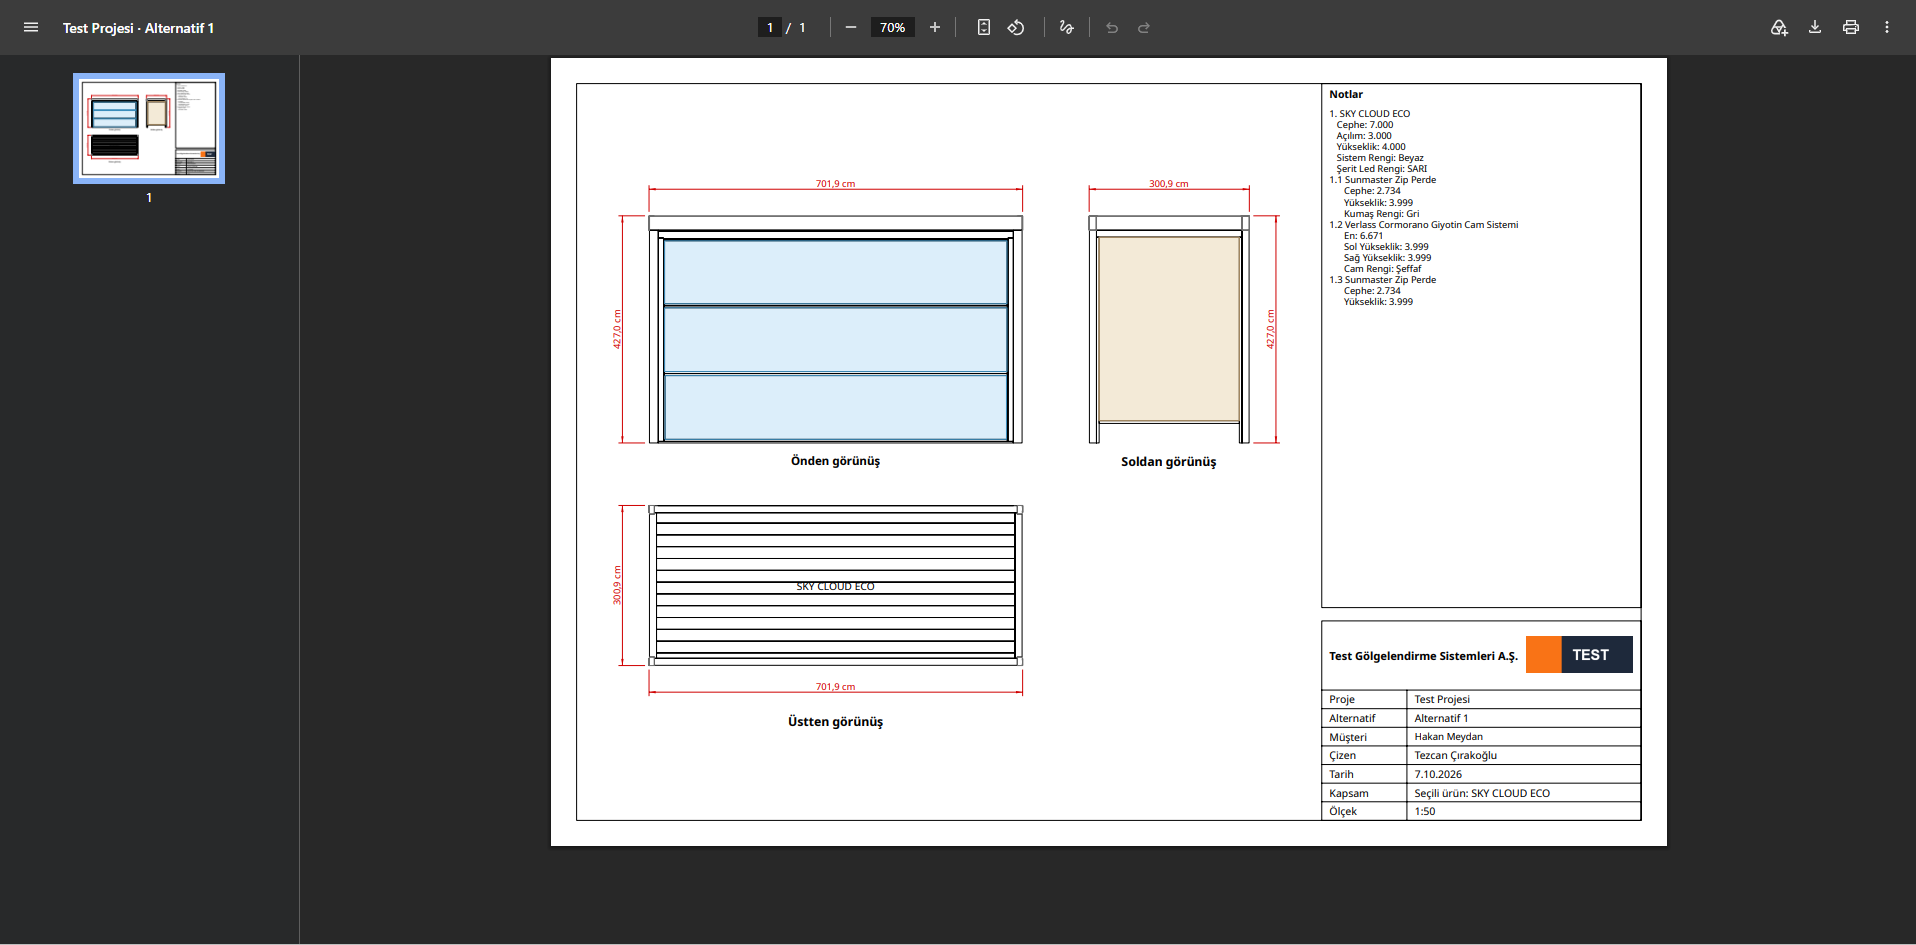Click the 'Müşteri' row label
The image size is (1916, 945).
click(1348, 738)
